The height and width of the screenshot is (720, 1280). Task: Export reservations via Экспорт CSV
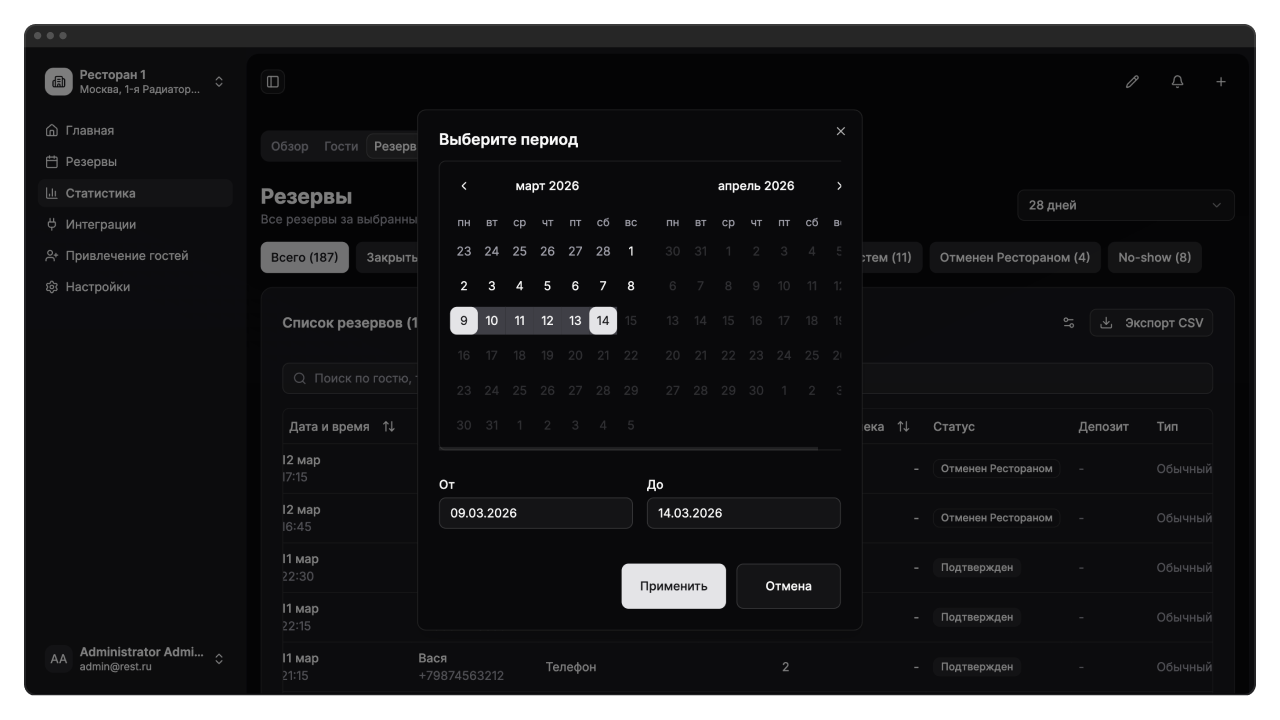click(x=1151, y=323)
